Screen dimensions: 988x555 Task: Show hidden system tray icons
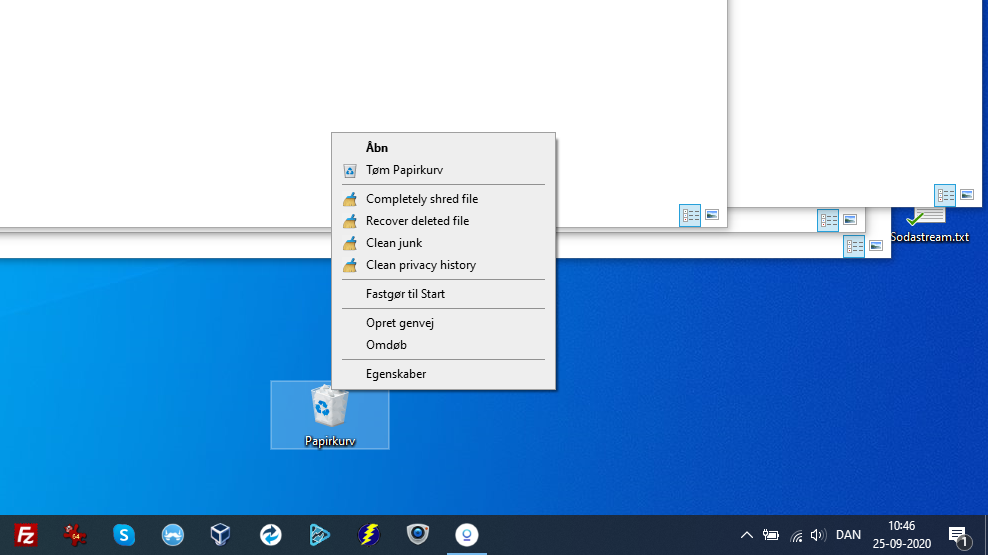tap(746, 535)
